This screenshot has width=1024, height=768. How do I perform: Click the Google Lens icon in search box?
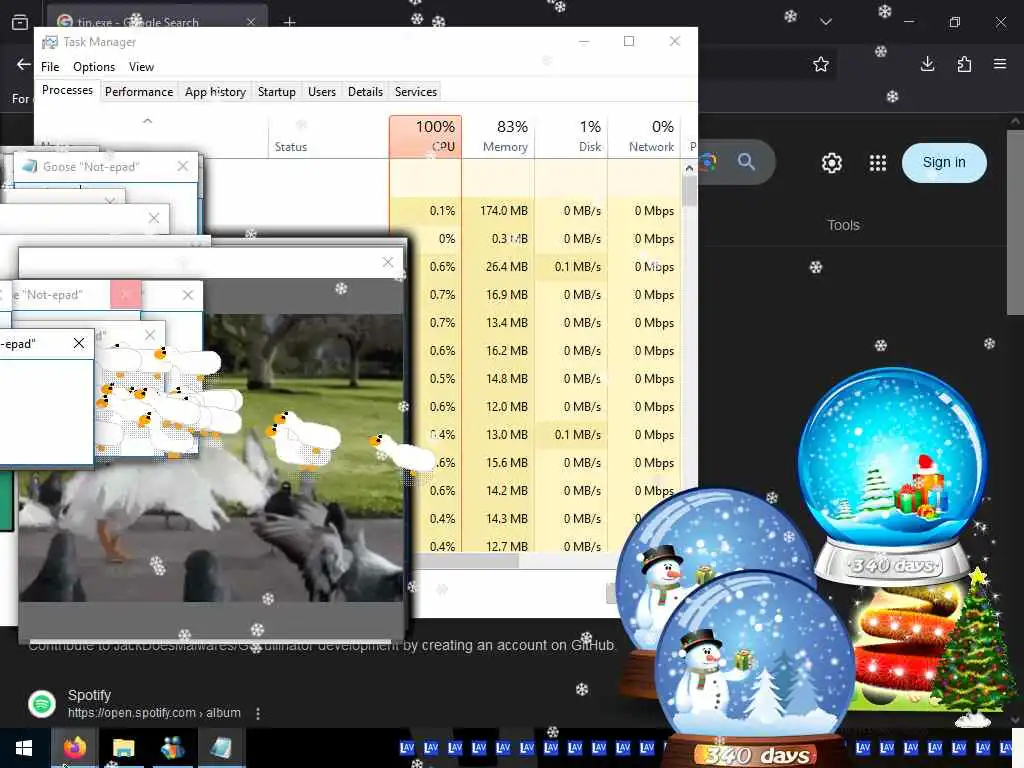pyautogui.click(x=709, y=161)
